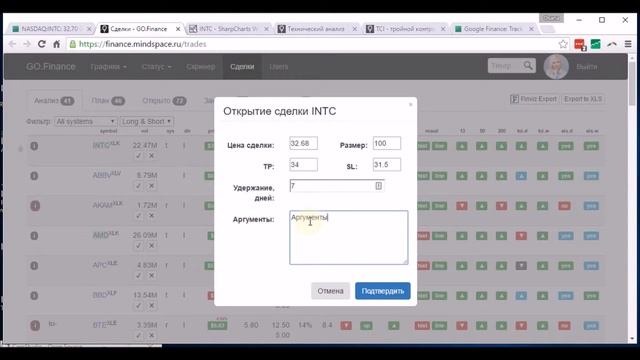
Task: Switch to the TCI browser tab
Action: click(405, 29)
